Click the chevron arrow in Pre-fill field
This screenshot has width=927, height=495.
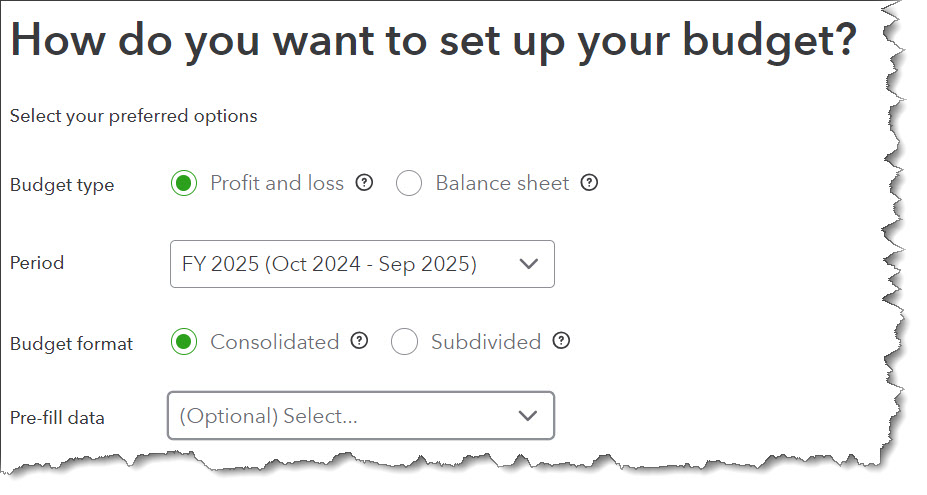tap(528, 416)
